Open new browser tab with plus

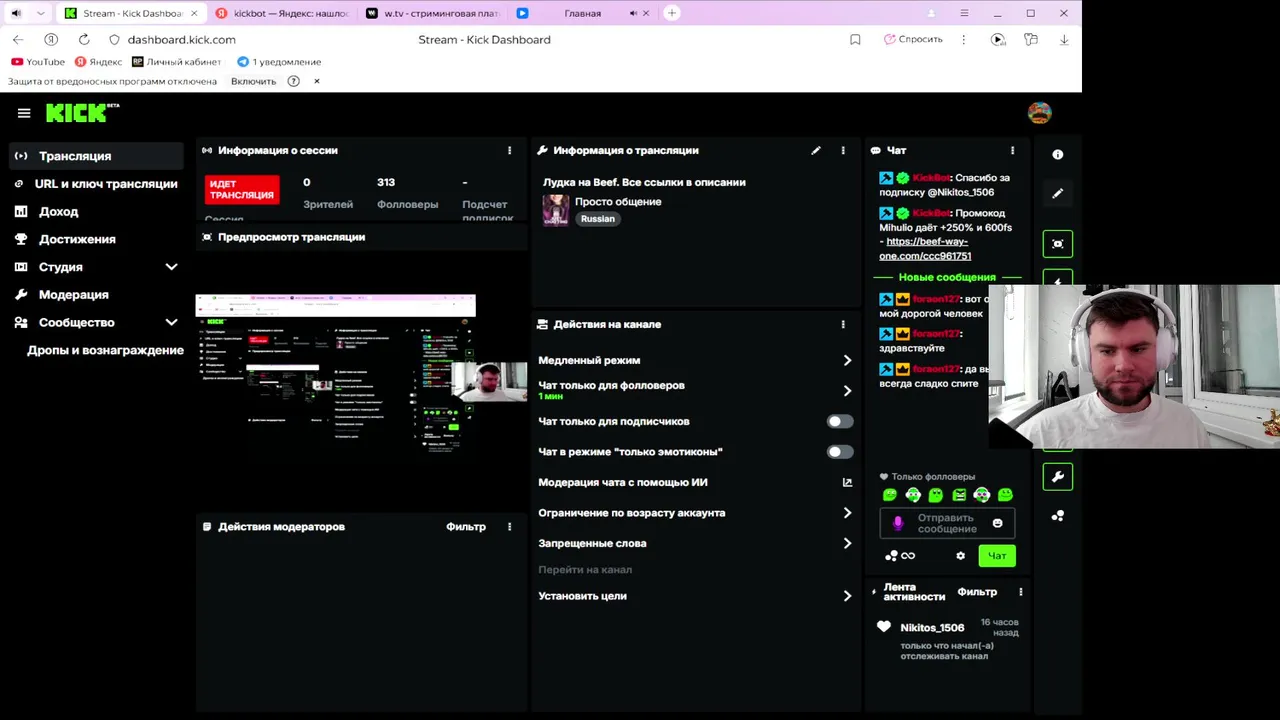[x=672, y=13]
